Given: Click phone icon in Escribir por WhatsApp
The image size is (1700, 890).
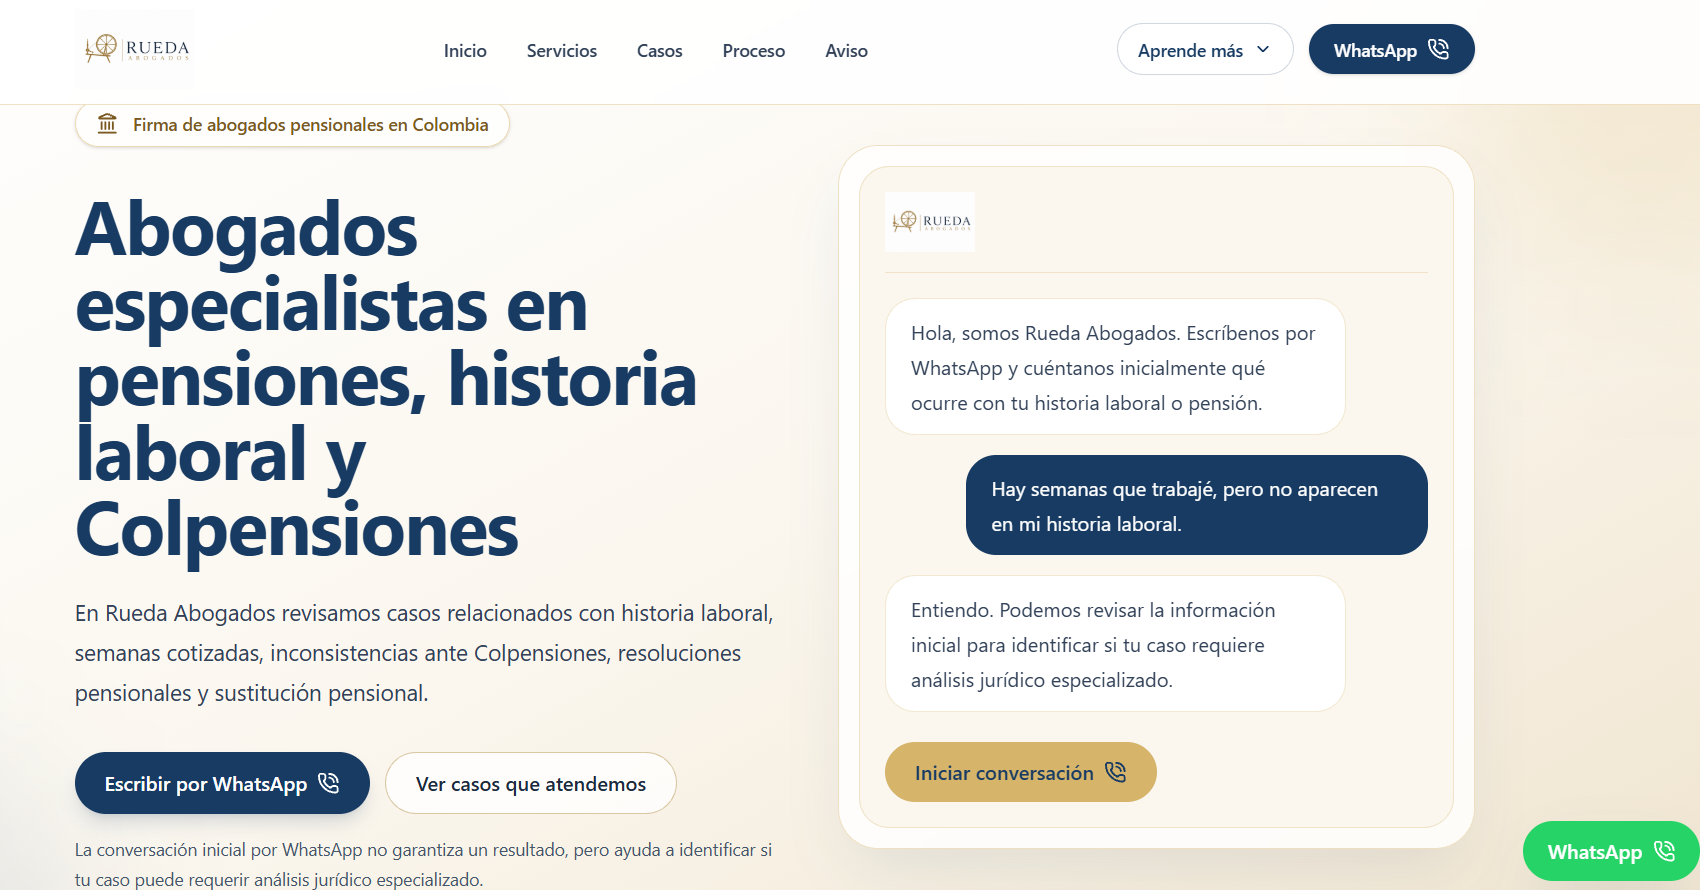Looking at the screenshot, I should (329, 783).
